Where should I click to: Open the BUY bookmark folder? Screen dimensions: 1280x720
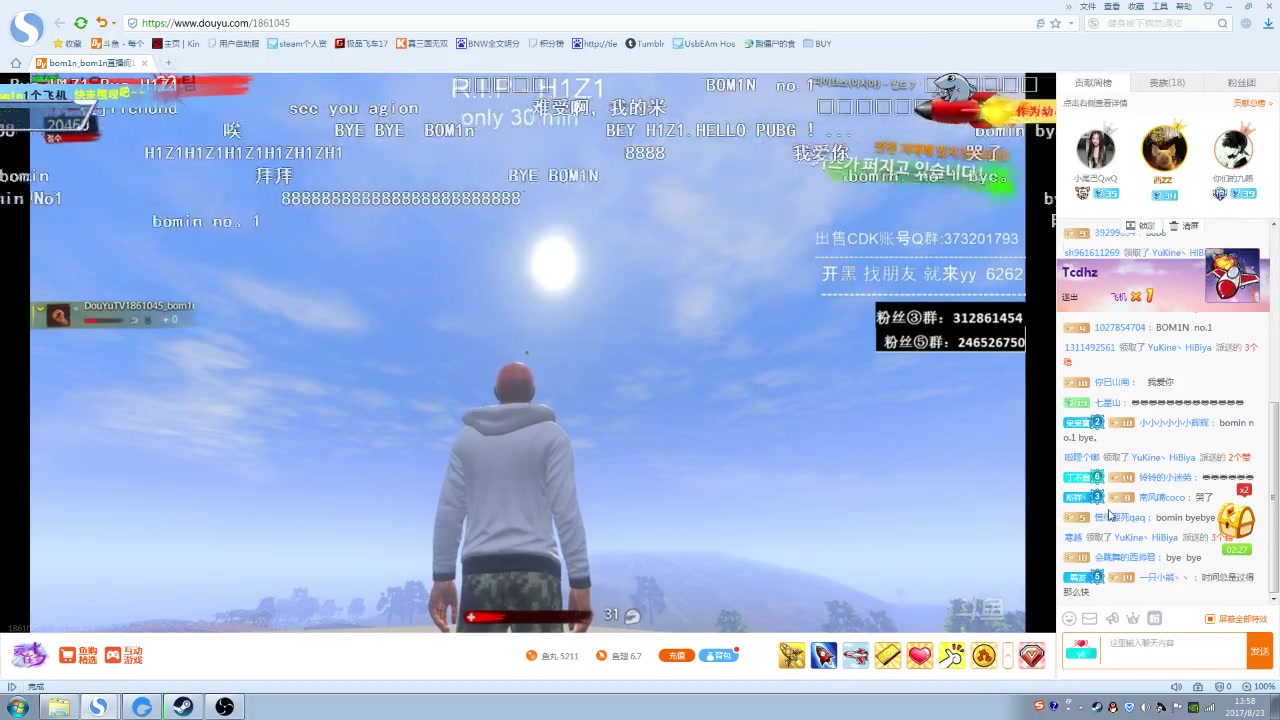[x=816, y=44]
